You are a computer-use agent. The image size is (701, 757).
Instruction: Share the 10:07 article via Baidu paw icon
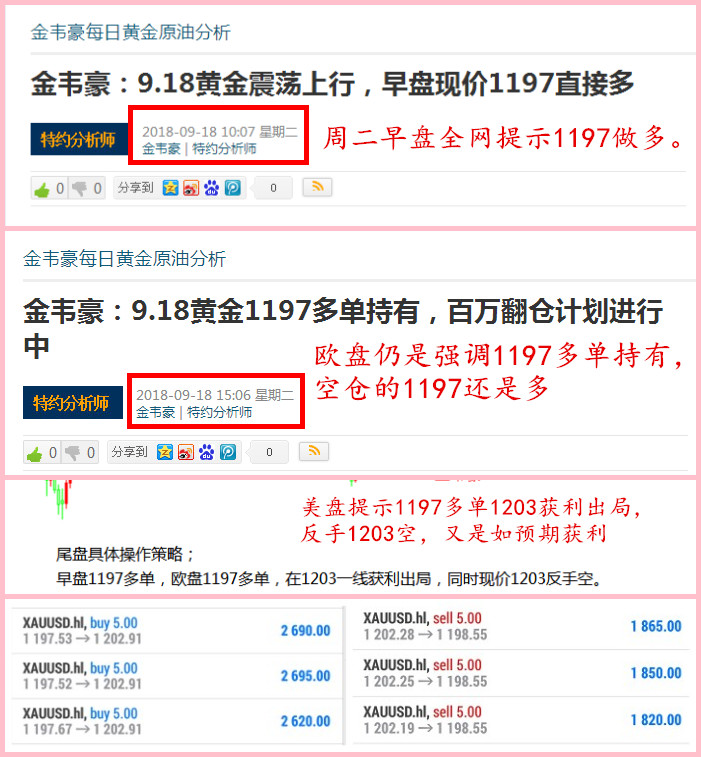[x=211, y=188]
